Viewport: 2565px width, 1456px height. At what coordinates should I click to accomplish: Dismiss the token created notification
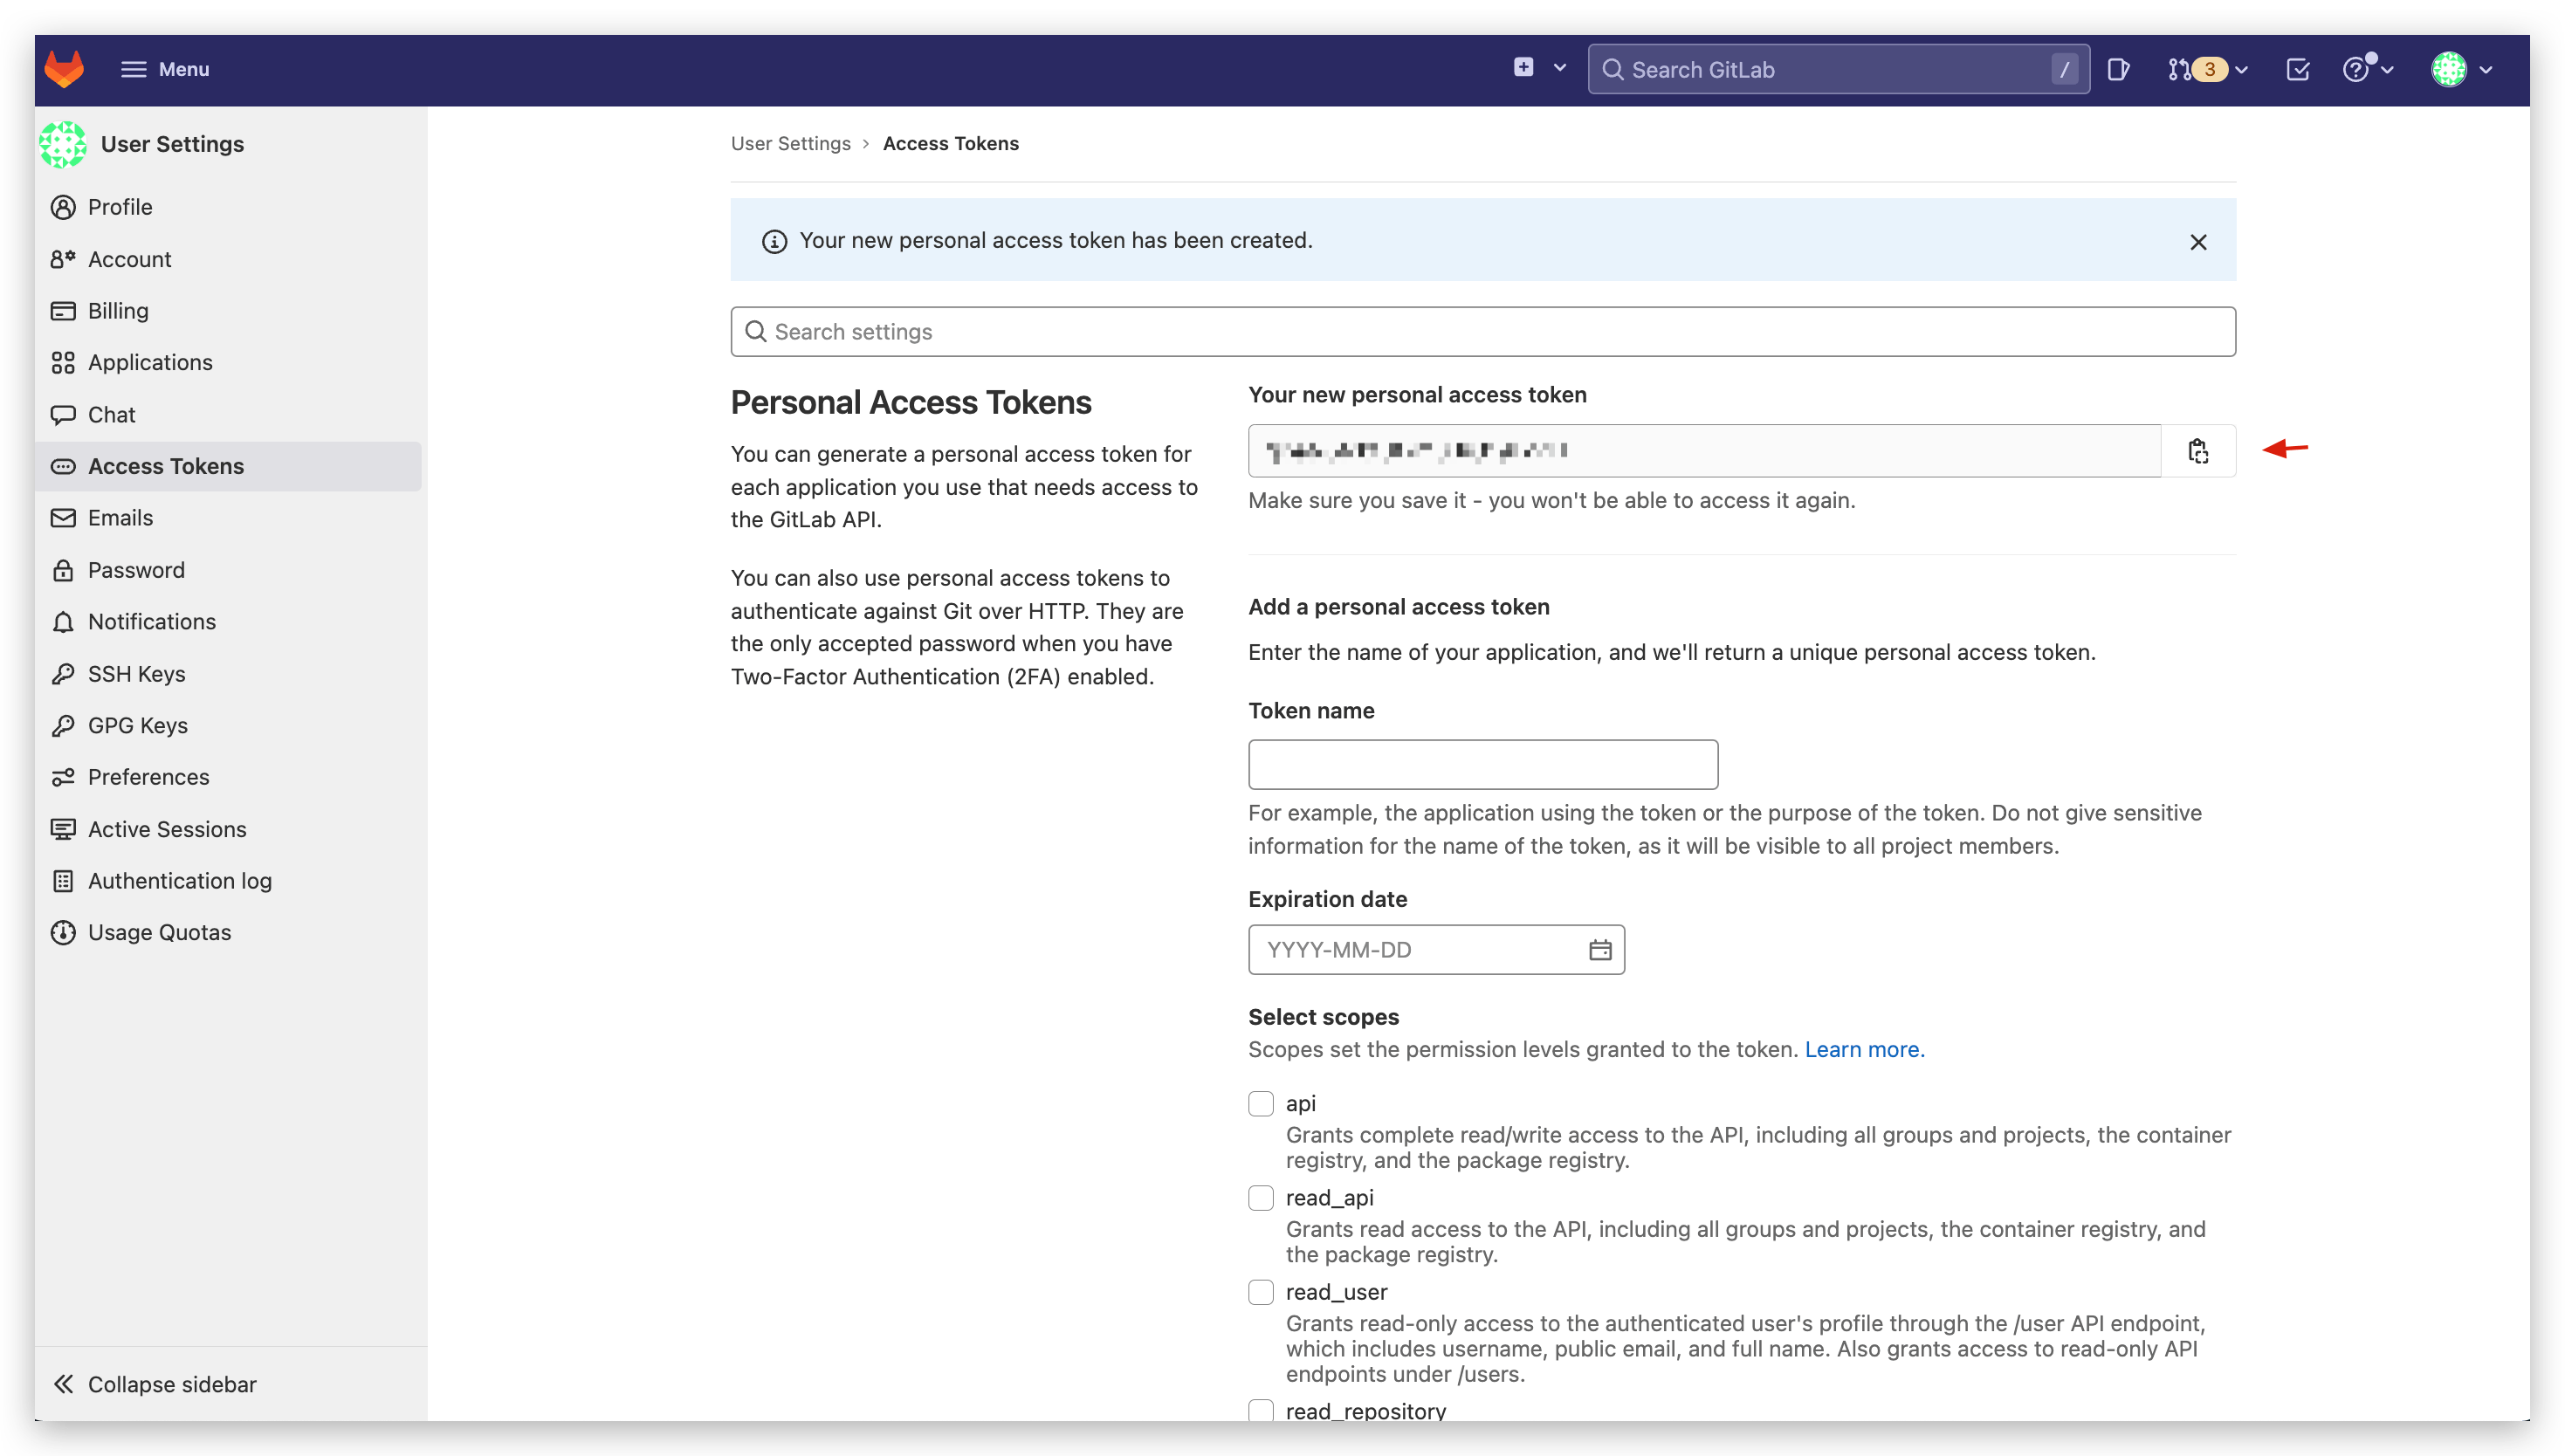[2197, 242]
